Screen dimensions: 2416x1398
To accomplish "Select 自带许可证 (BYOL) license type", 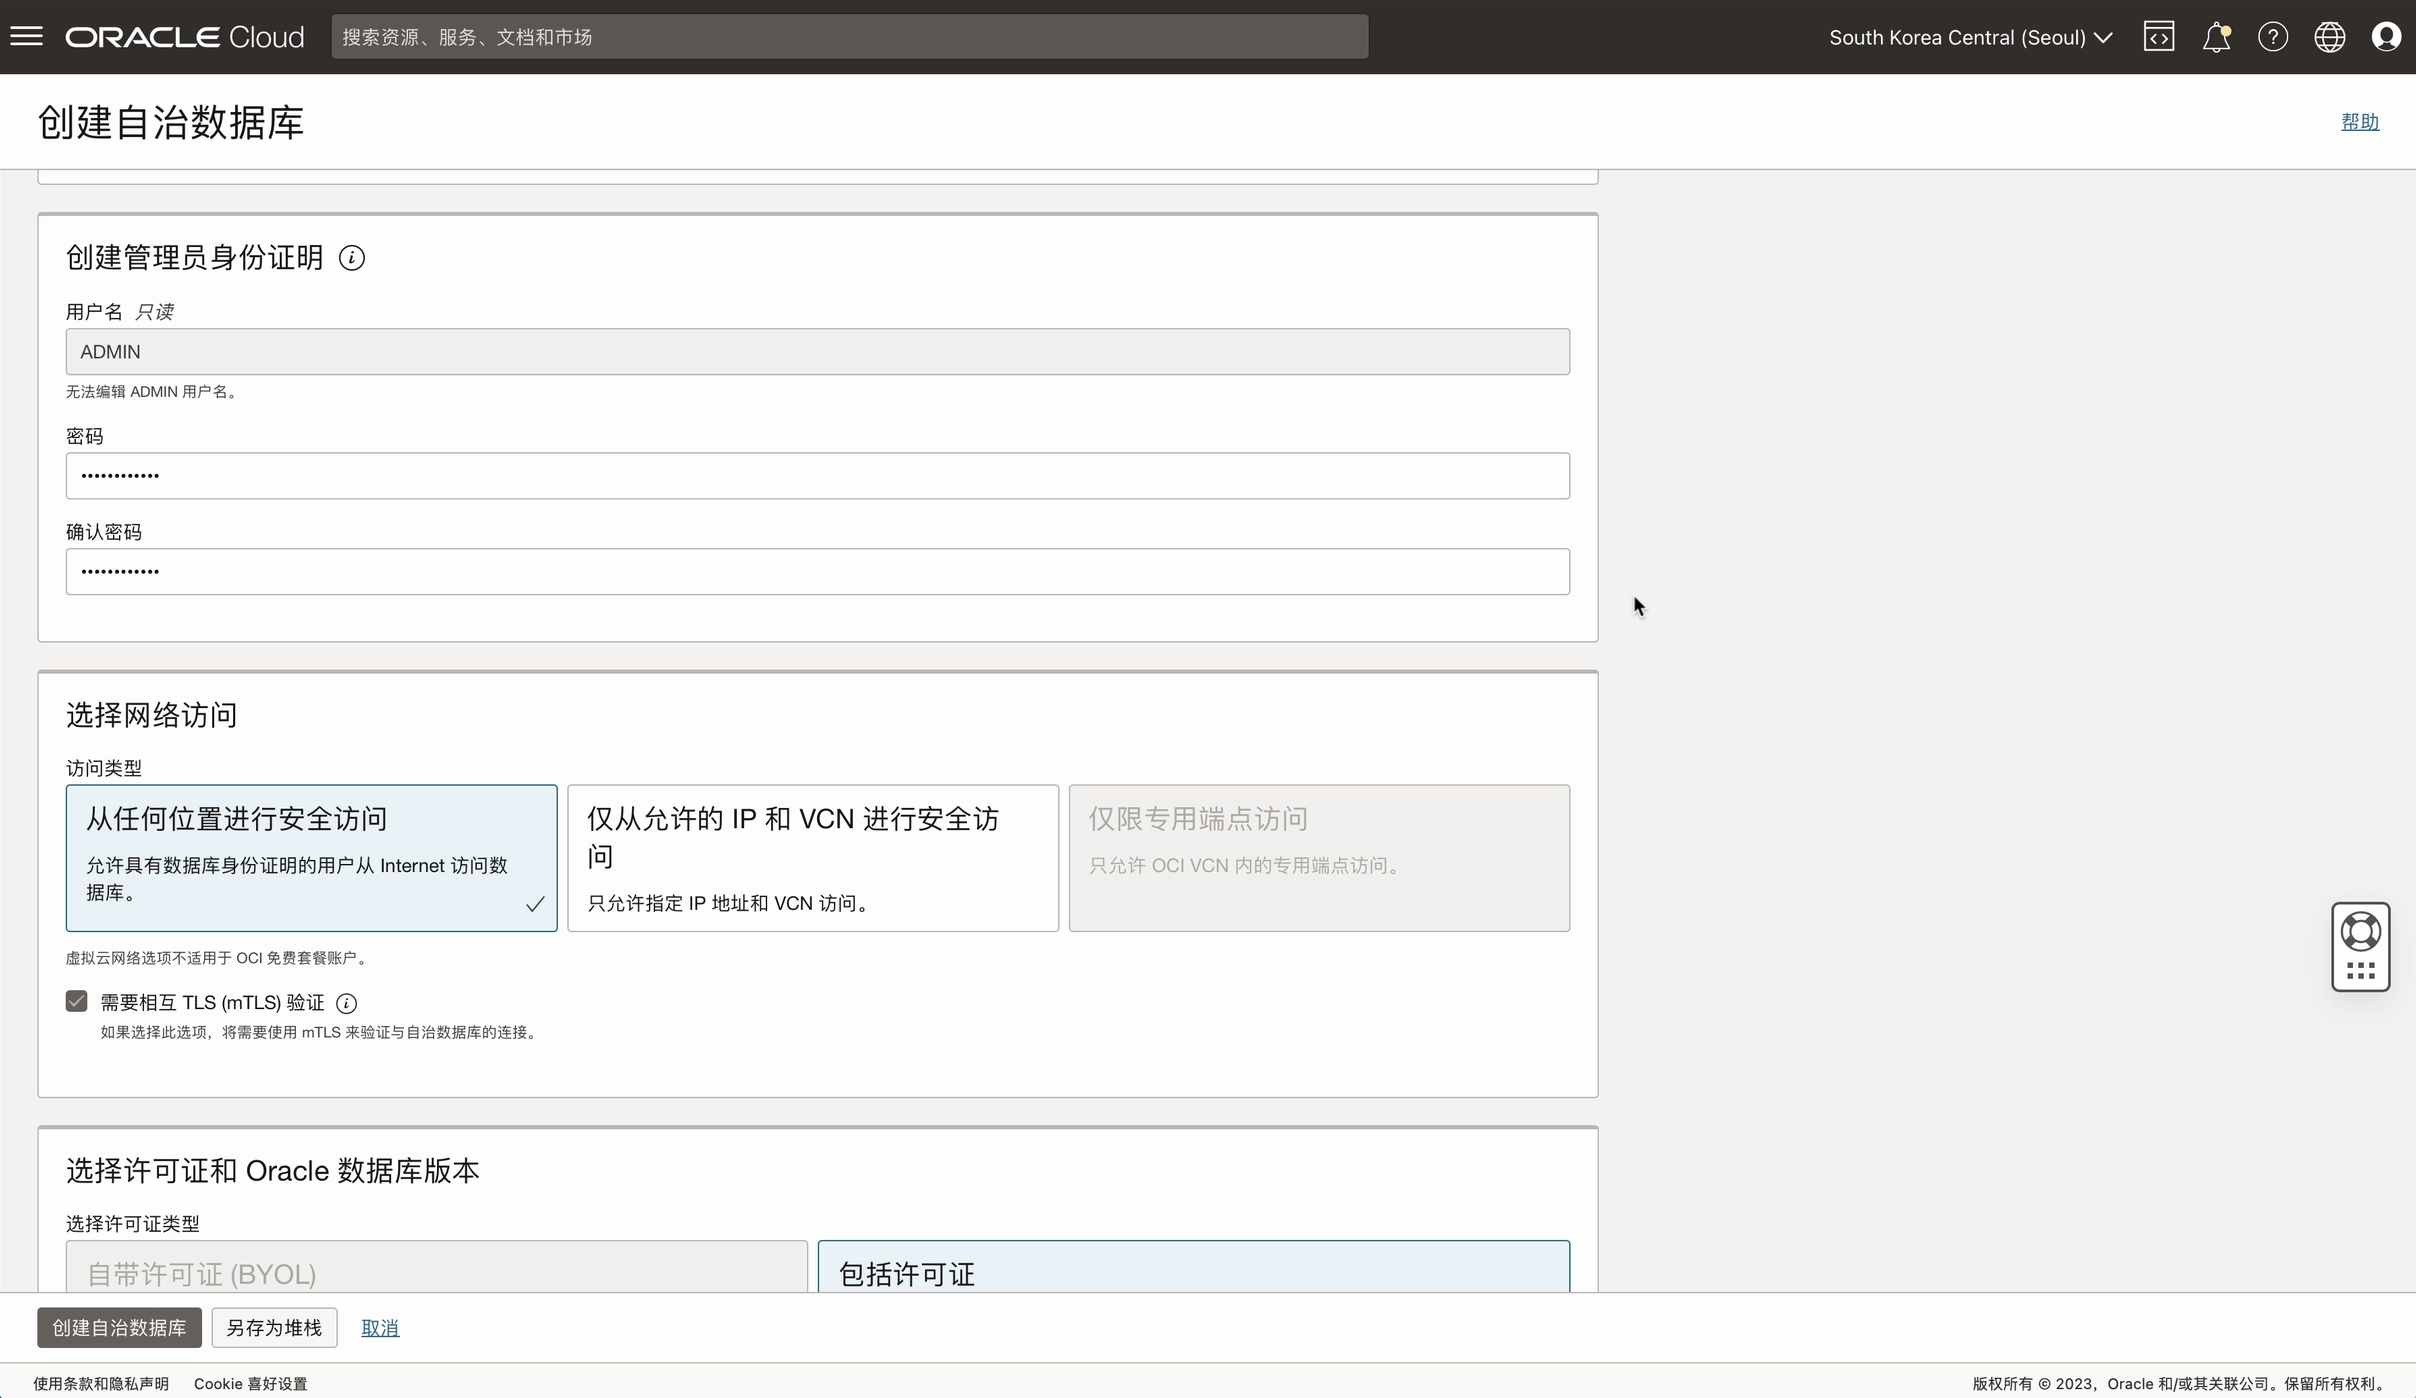I will [437, 1267].
